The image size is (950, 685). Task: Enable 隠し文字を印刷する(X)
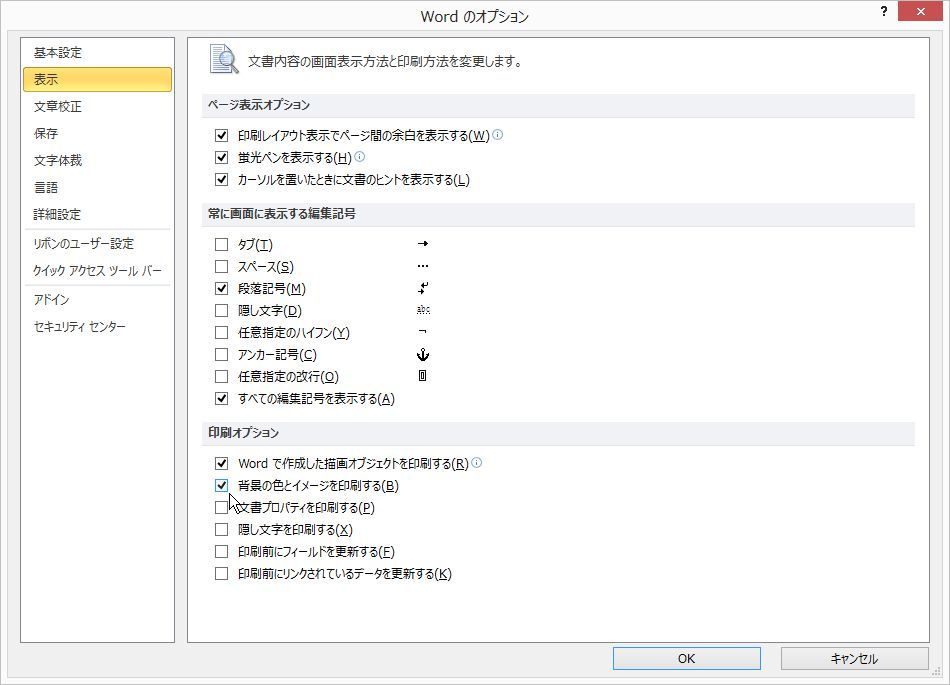click(221, 530)
